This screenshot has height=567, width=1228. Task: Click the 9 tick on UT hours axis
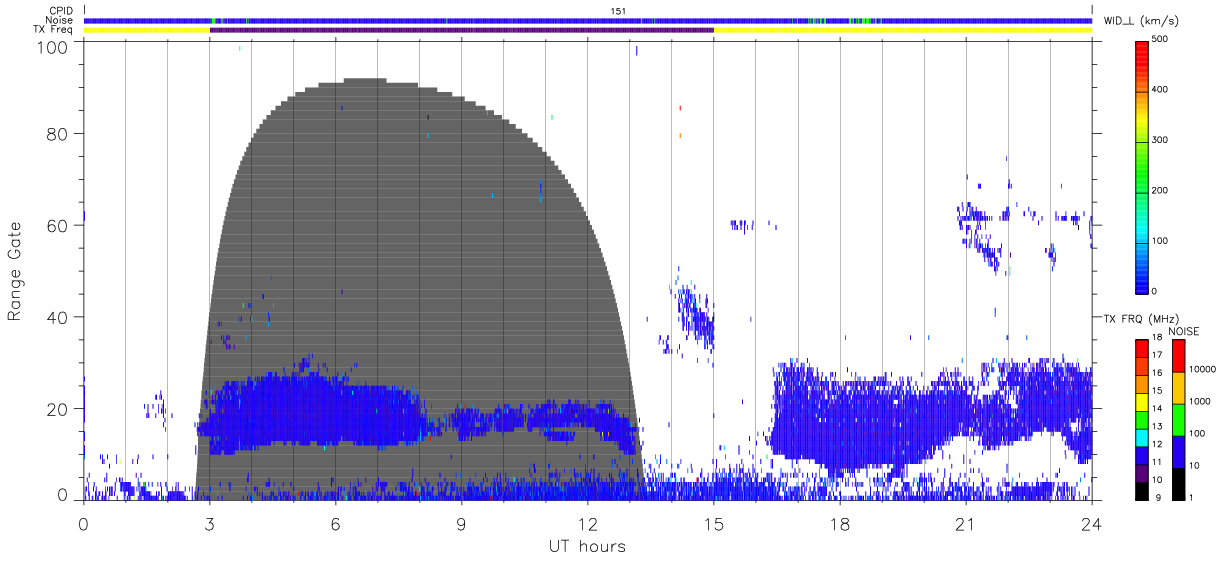[x=462, y=523]
